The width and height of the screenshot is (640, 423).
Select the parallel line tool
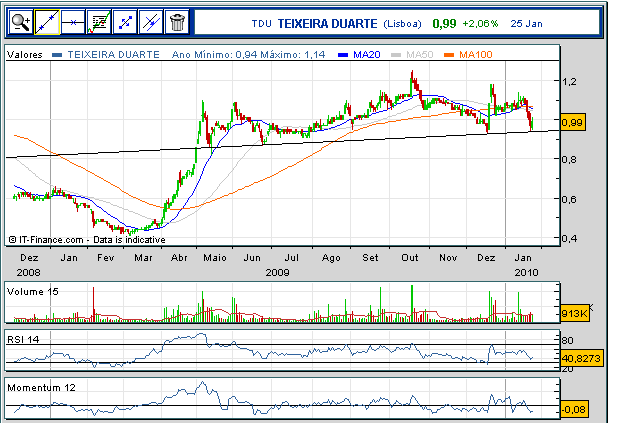click(x=151, y=22)
